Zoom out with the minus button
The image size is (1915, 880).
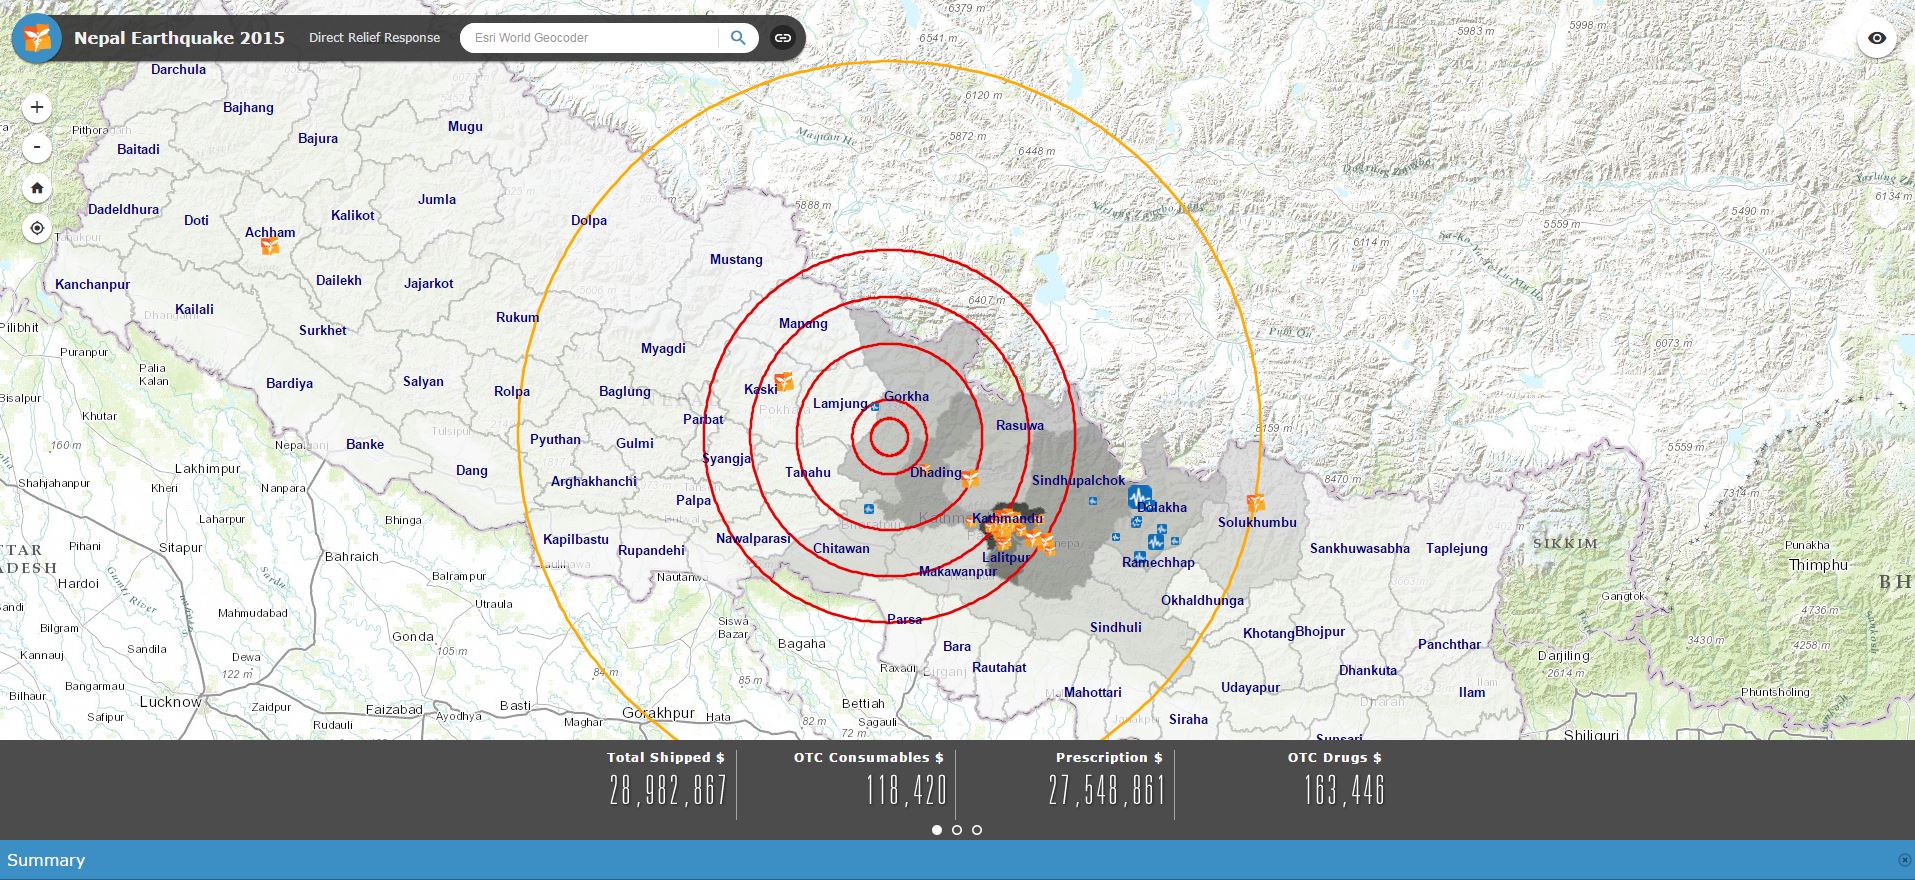pos(37,148)
